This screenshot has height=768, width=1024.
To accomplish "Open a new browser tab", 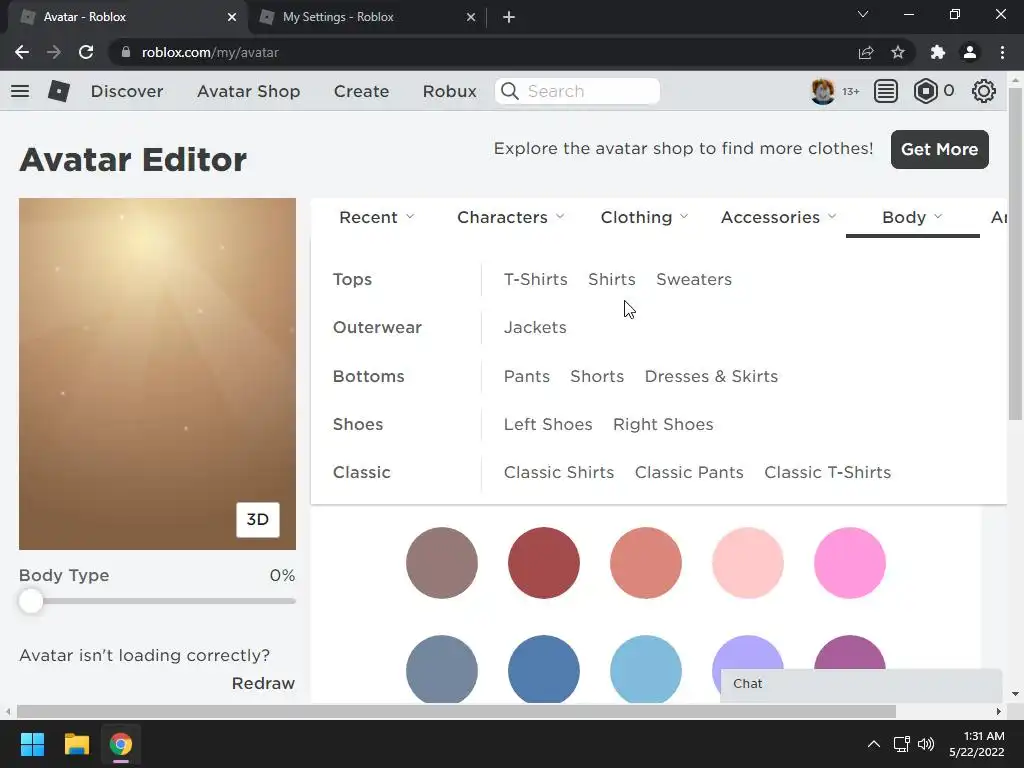I will (x=509, y=17).
